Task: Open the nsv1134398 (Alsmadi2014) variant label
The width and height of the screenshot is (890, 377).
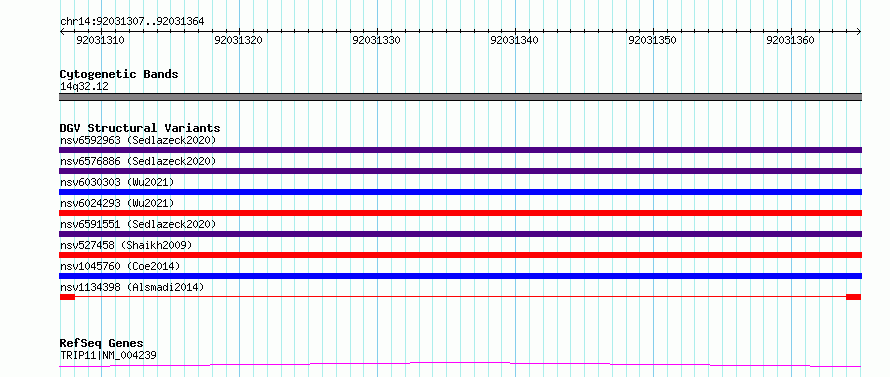Action: [132, 287]
